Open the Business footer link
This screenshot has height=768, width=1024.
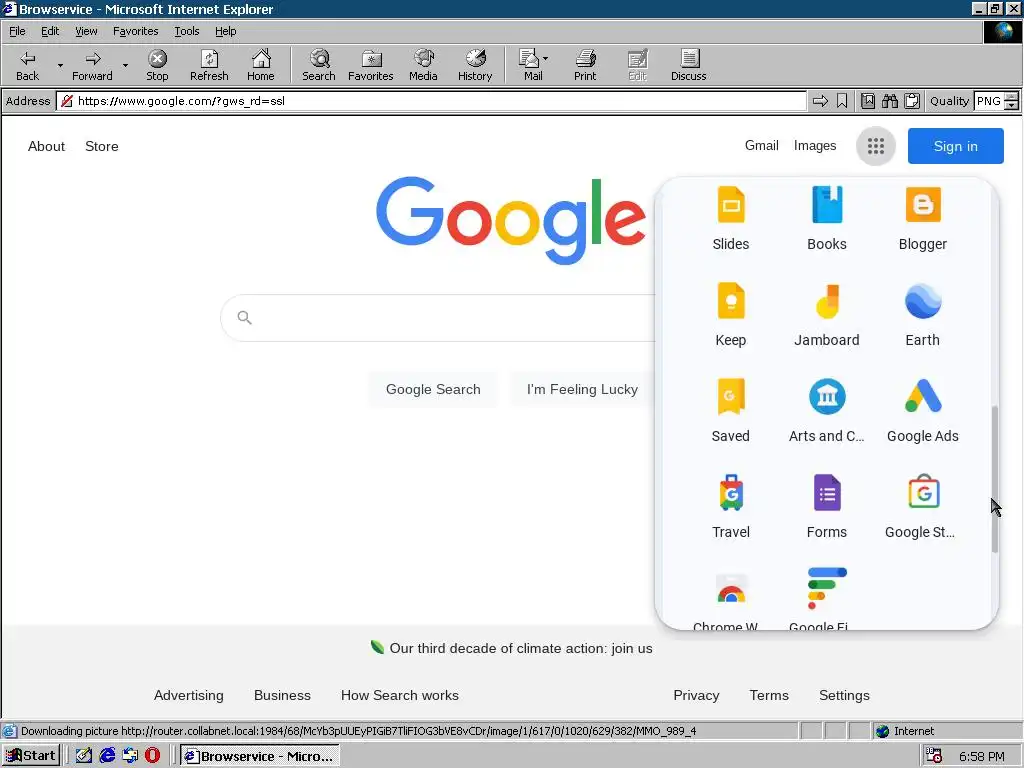[282, 696]
